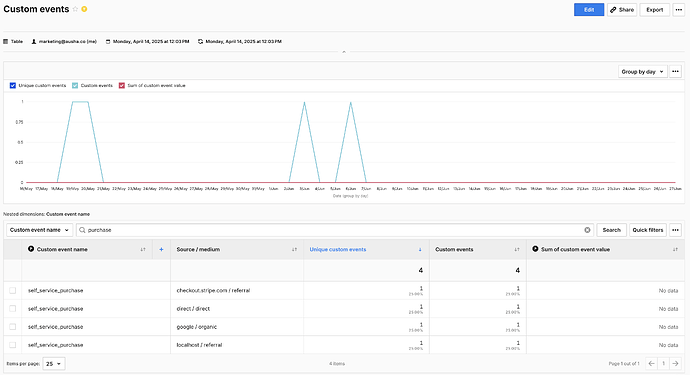690x375 pixels.
Task: Sort by Custom events column arrows
Action: (x=517, y=250)
